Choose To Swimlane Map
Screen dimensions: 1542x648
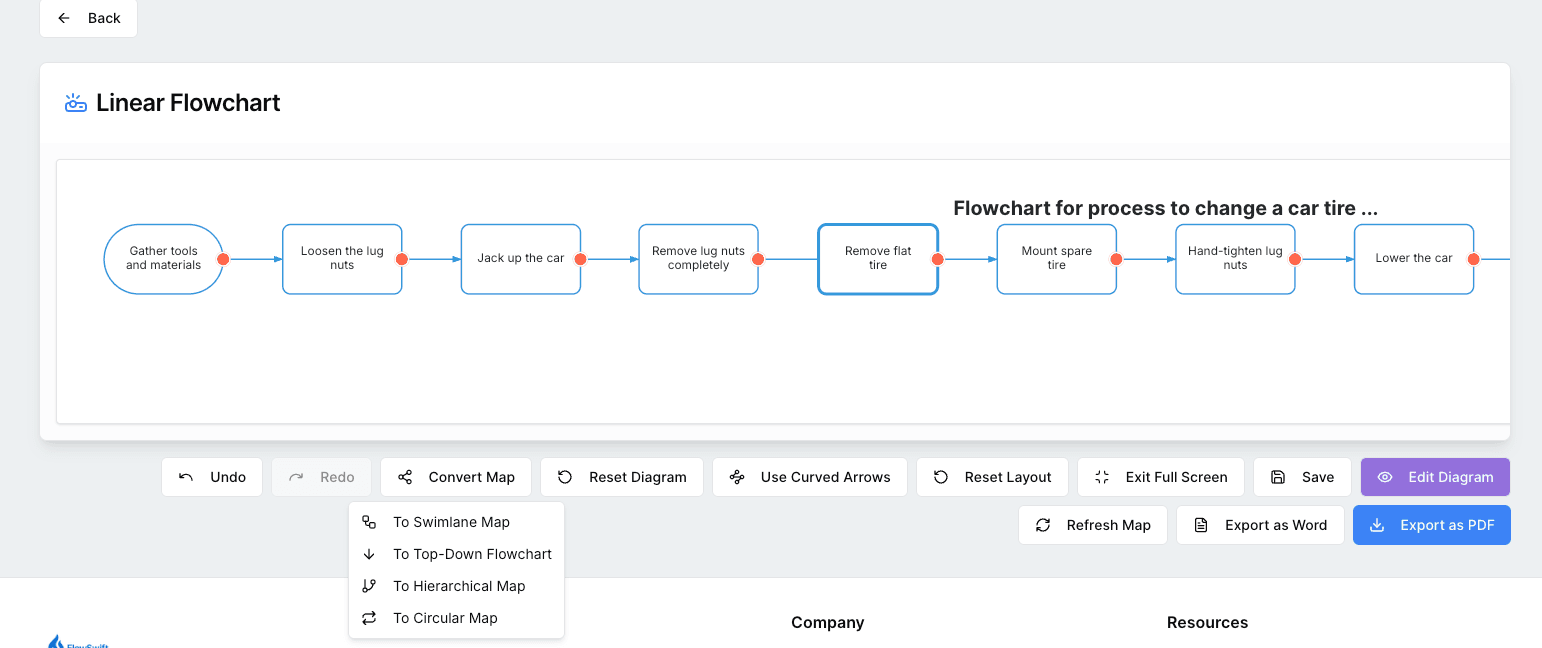click(456, 522)
